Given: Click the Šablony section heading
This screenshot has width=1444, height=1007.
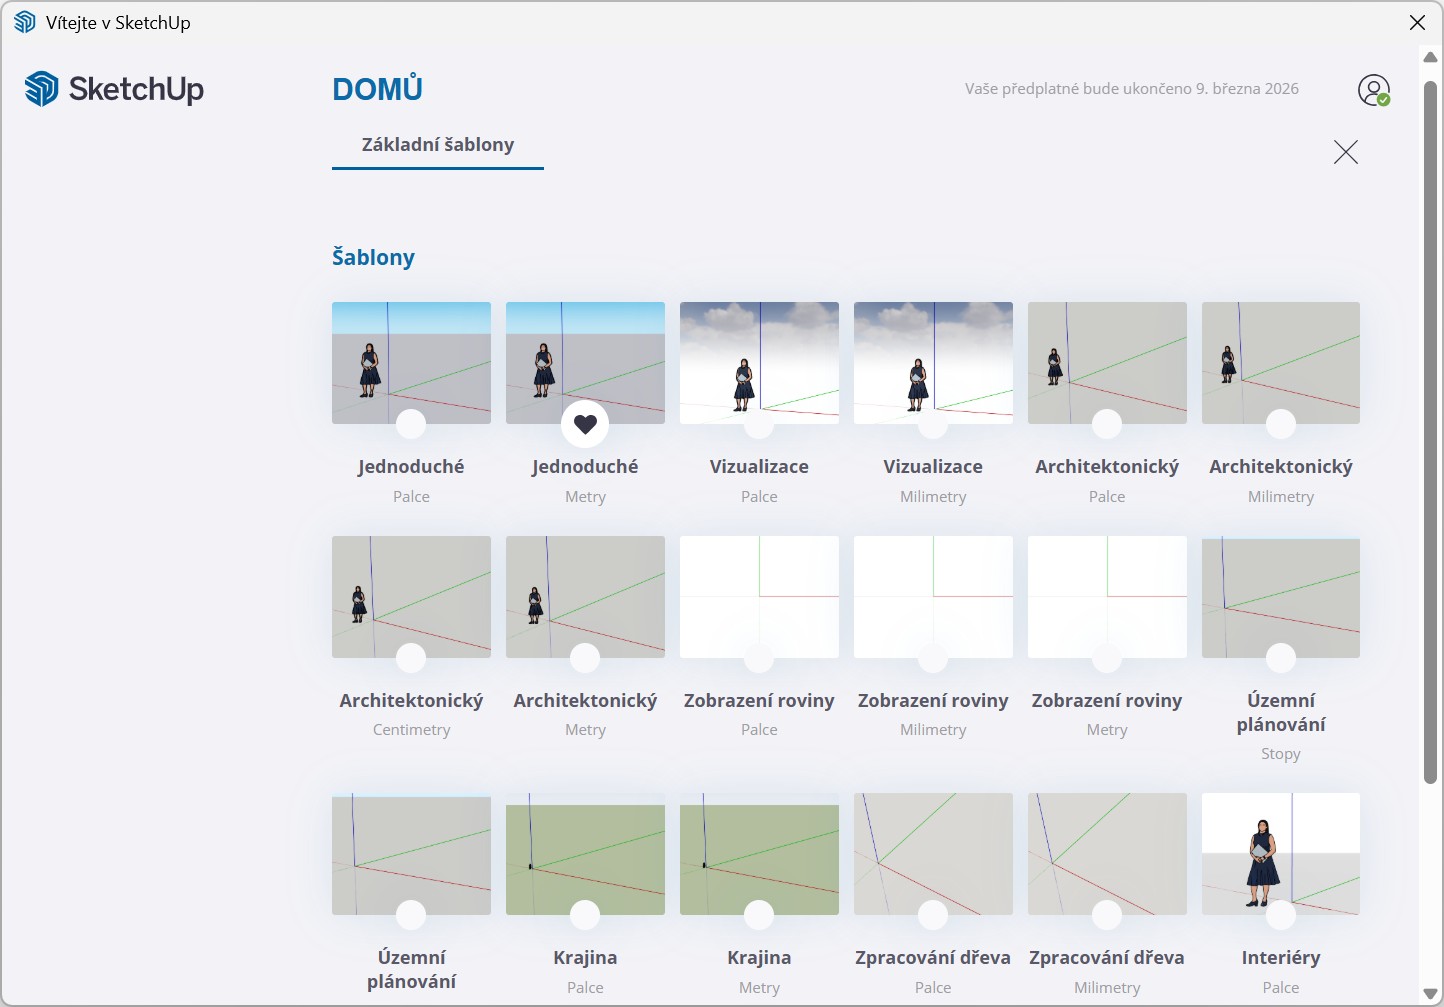Looking at the screenshot, I should click(373, 257).
